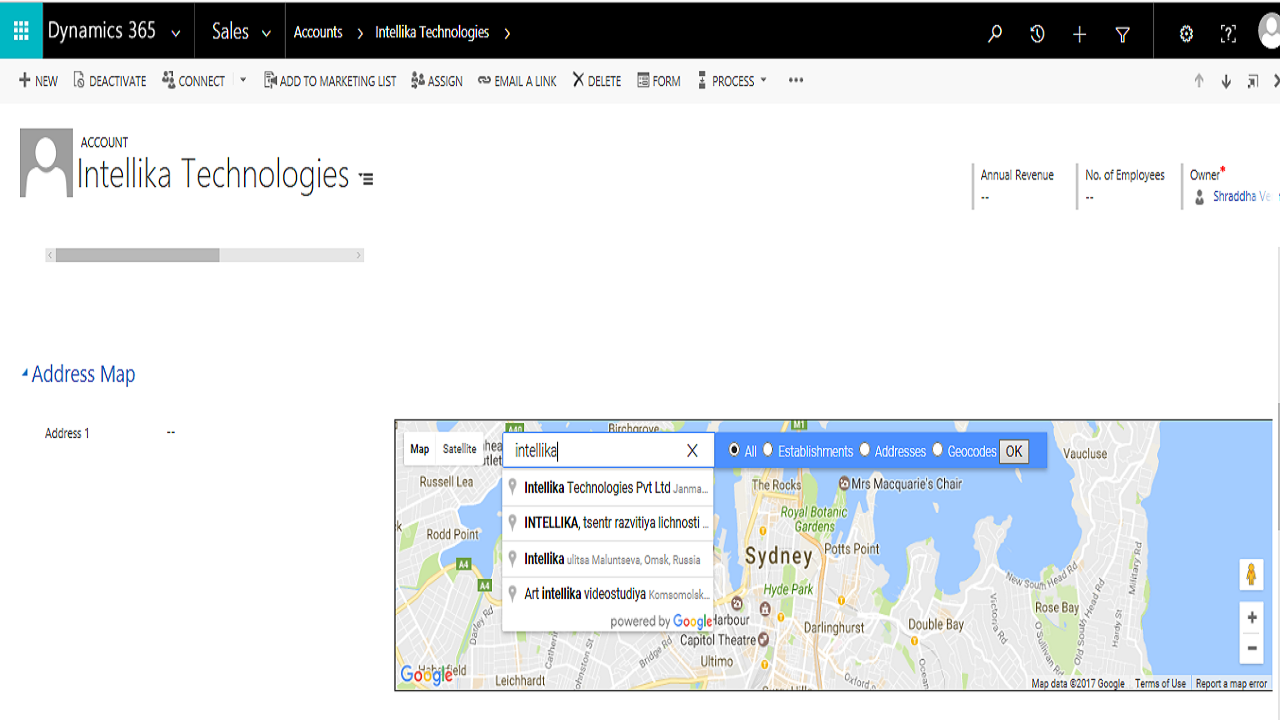Click Accounts in the breadcrumb
Screen dimensions: 1280x720
click(x=318, y=32)
